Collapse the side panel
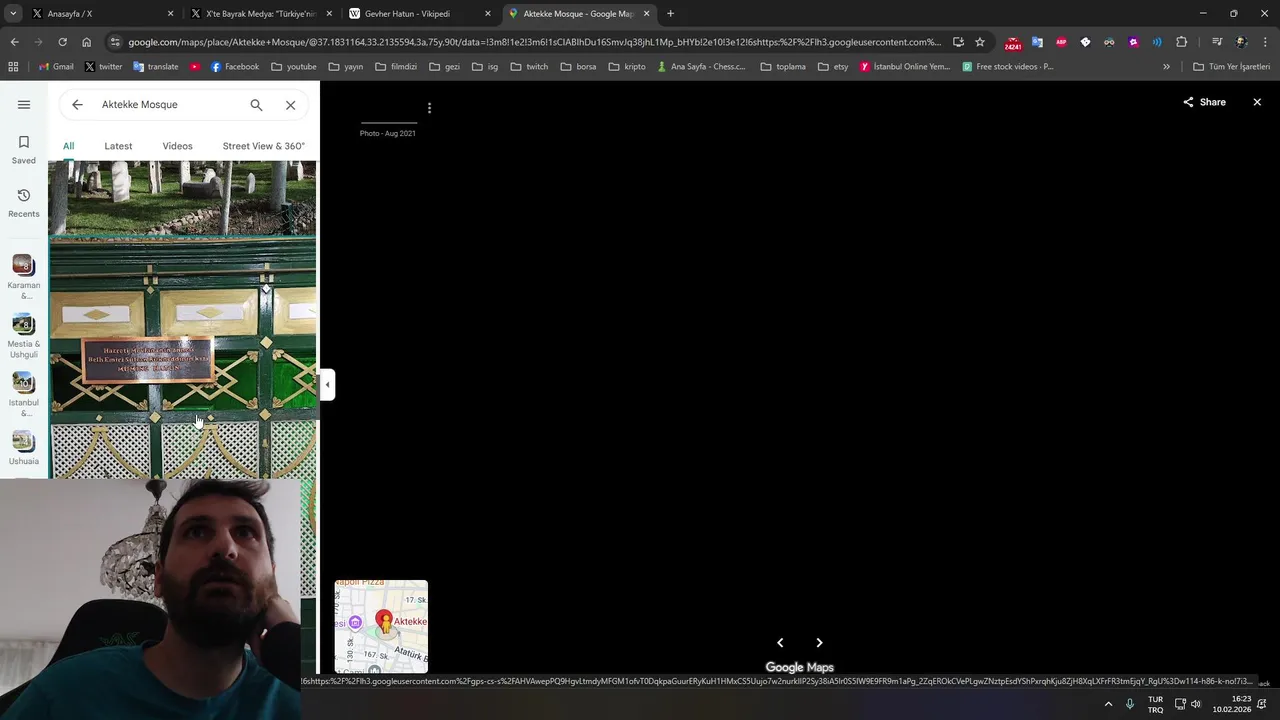This screenshot has height=720, width=1280. pyautogui.click(x=327, y=384)
